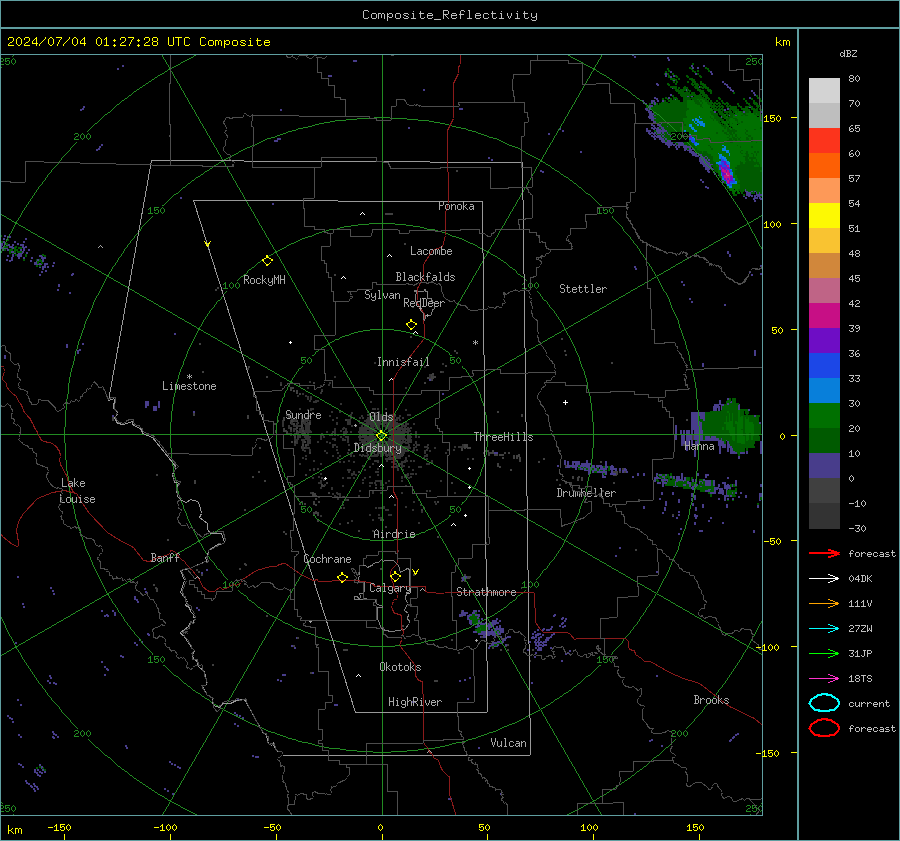This screenshot has height=841, width=900.
Task: Click the Stettler label
Action: [583, 289]
